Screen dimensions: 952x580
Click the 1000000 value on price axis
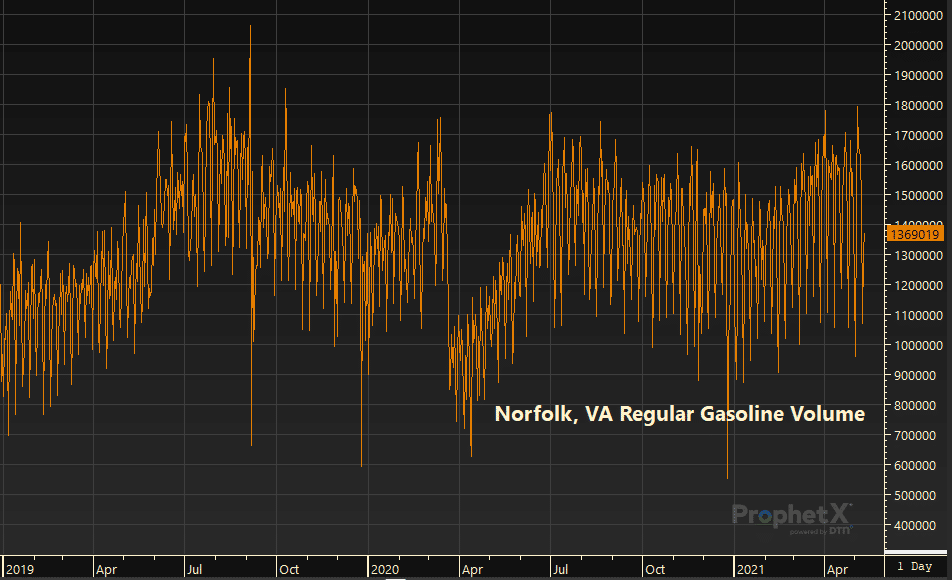coord(918,346)
